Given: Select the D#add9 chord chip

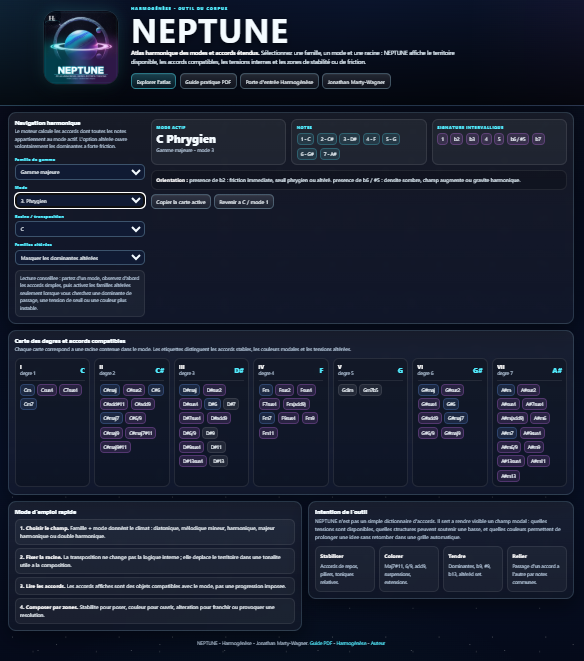Looking at the screenshot, I should tap(219, 418).
